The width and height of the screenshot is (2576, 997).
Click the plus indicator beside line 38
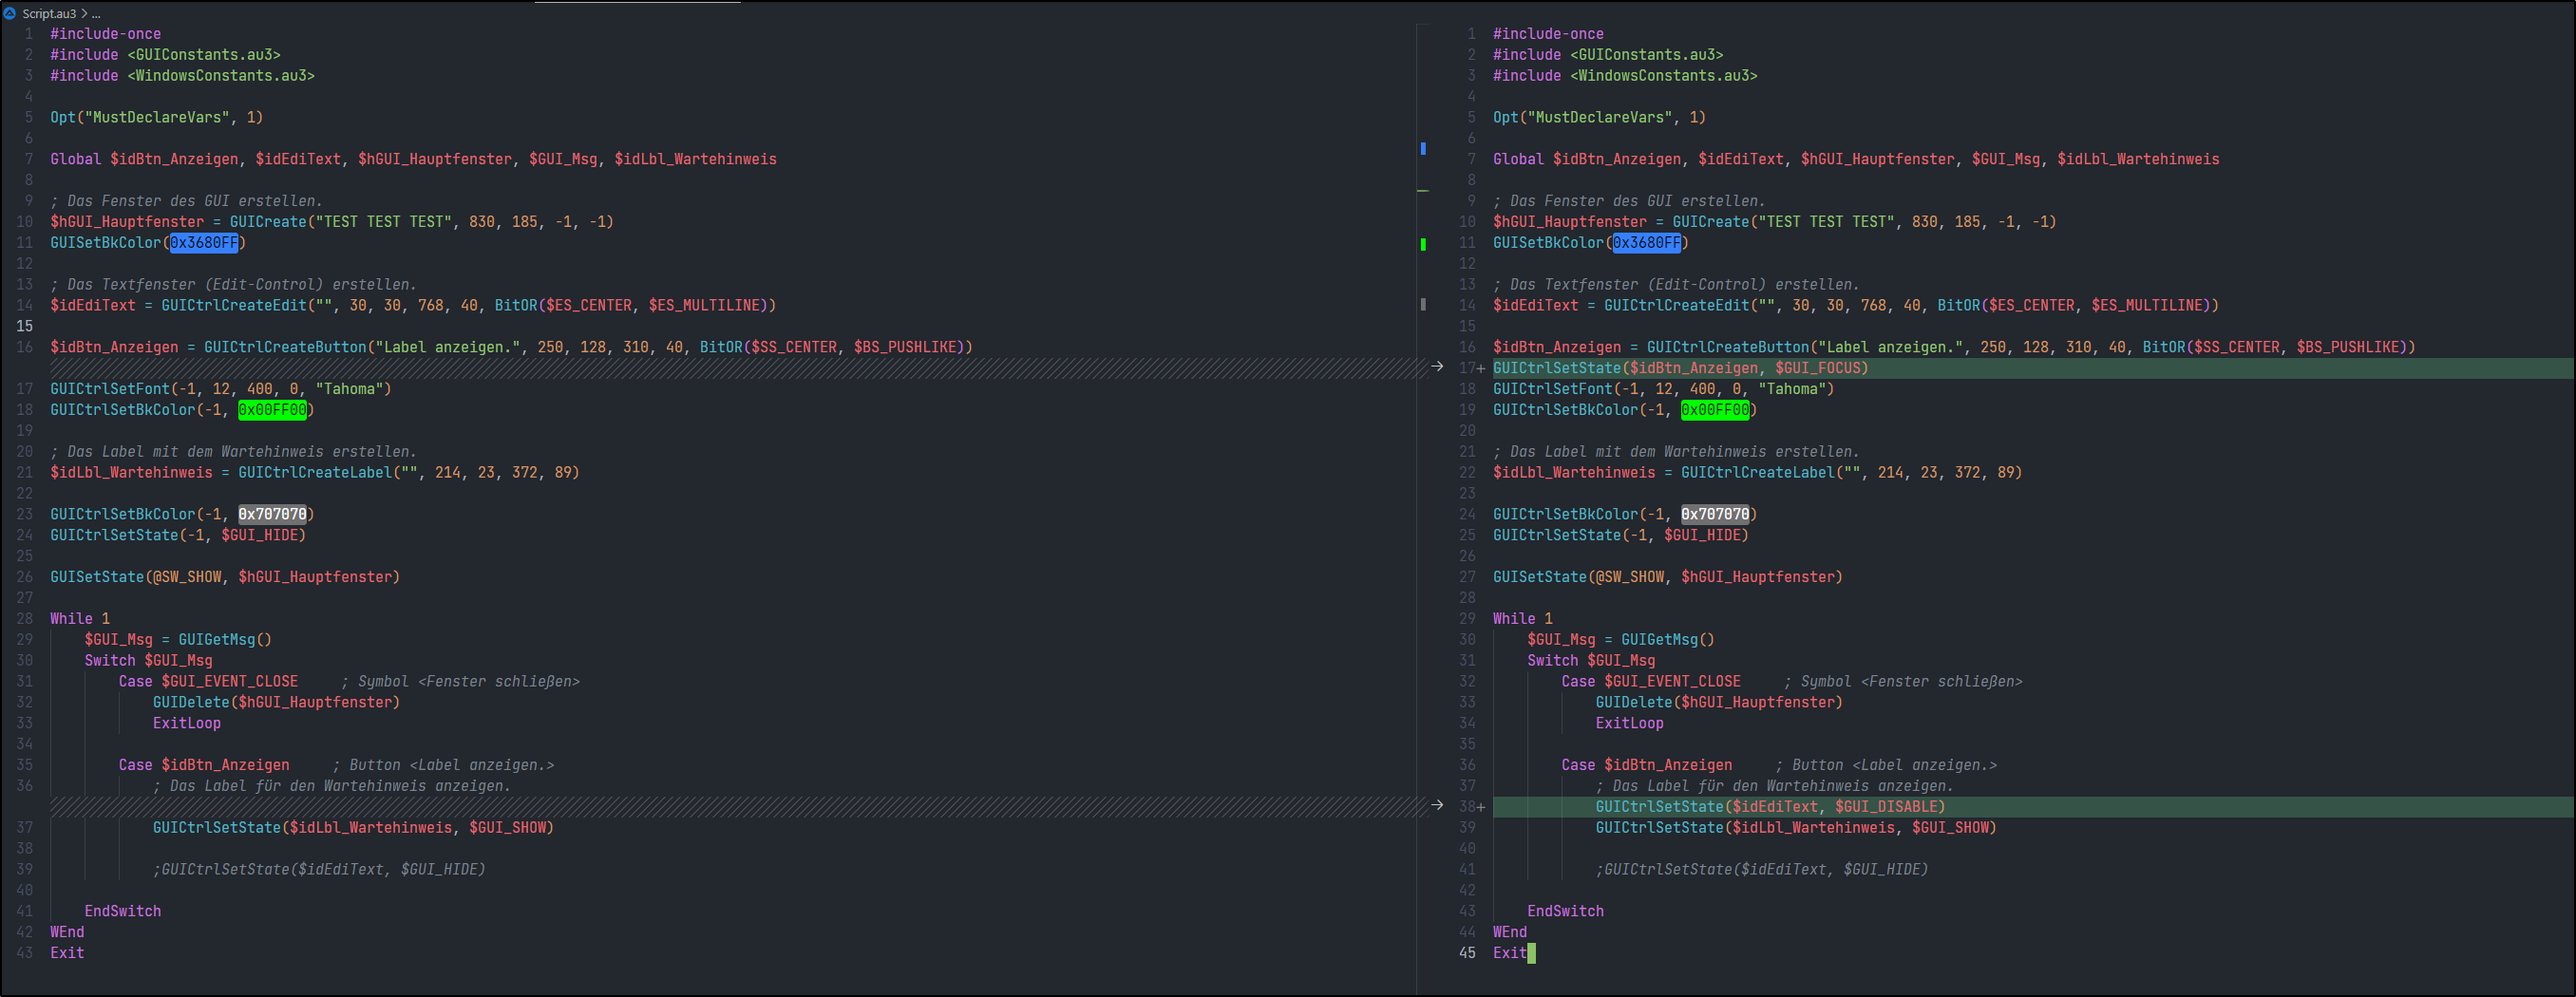coord(1481,807)
